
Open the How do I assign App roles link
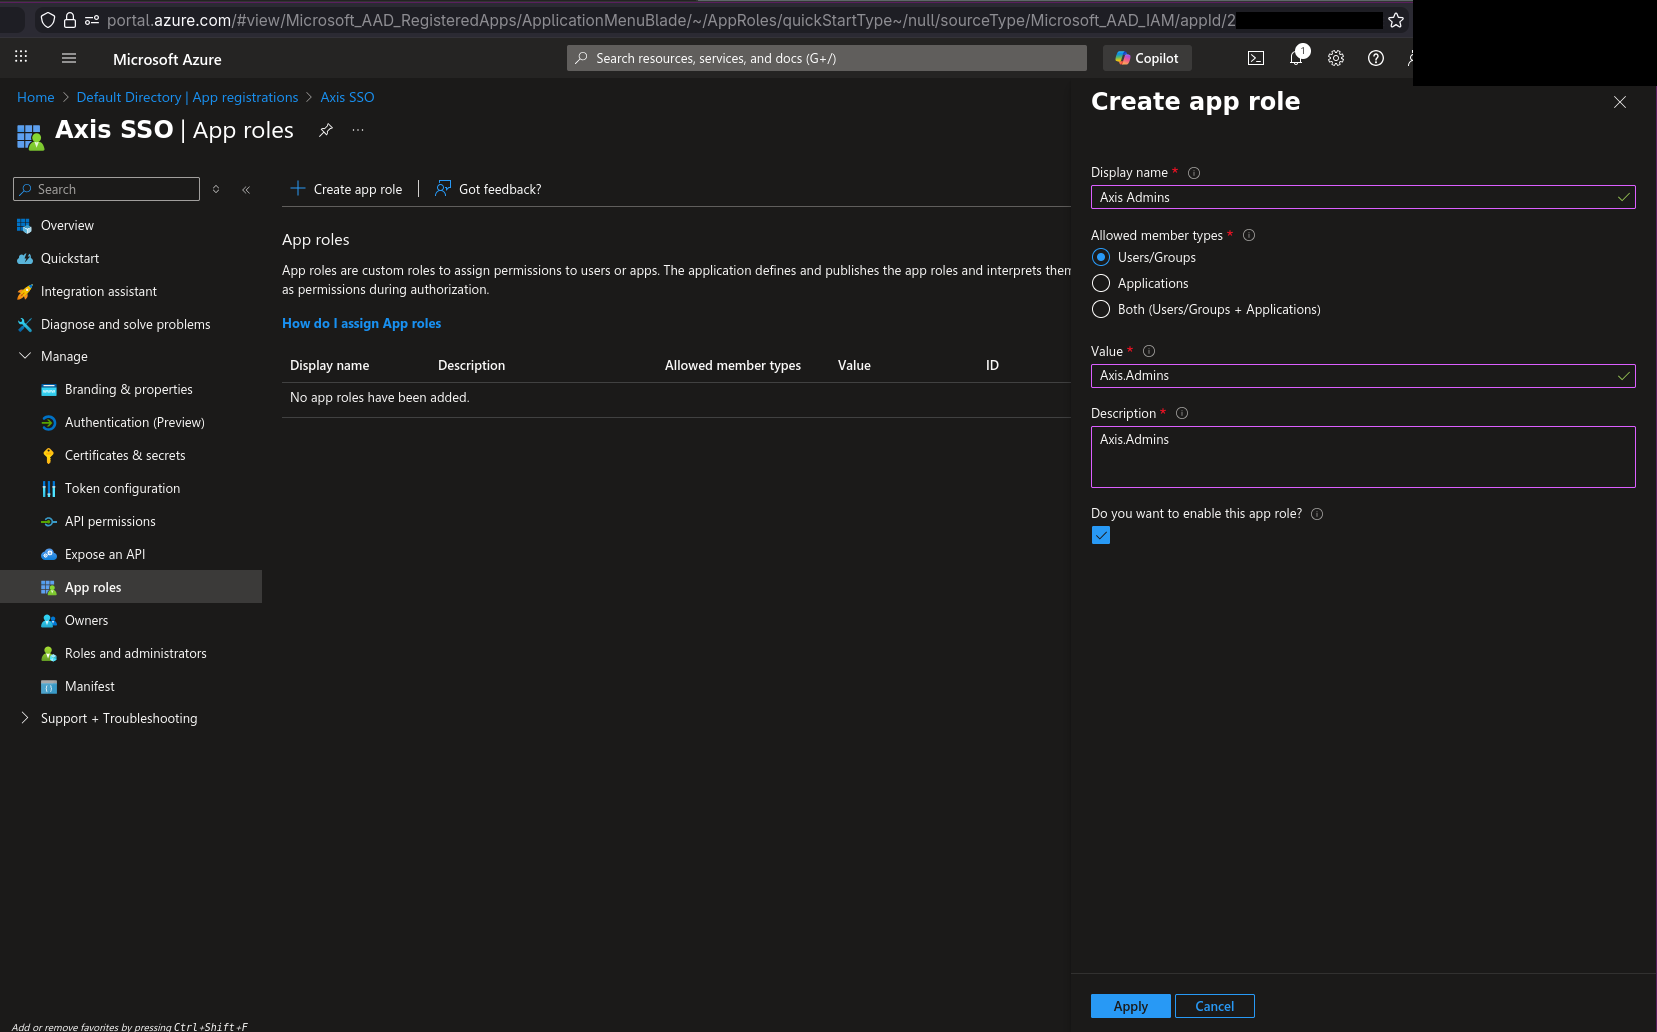point(361,323)
